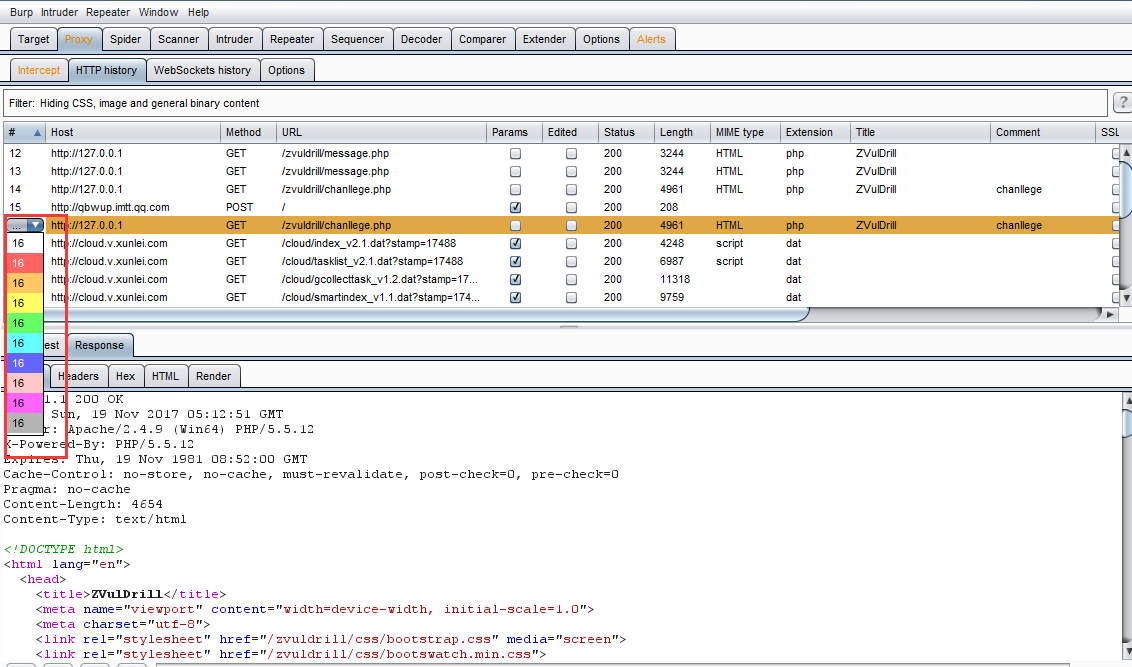Sort by the Length column header

click(682, 132)
